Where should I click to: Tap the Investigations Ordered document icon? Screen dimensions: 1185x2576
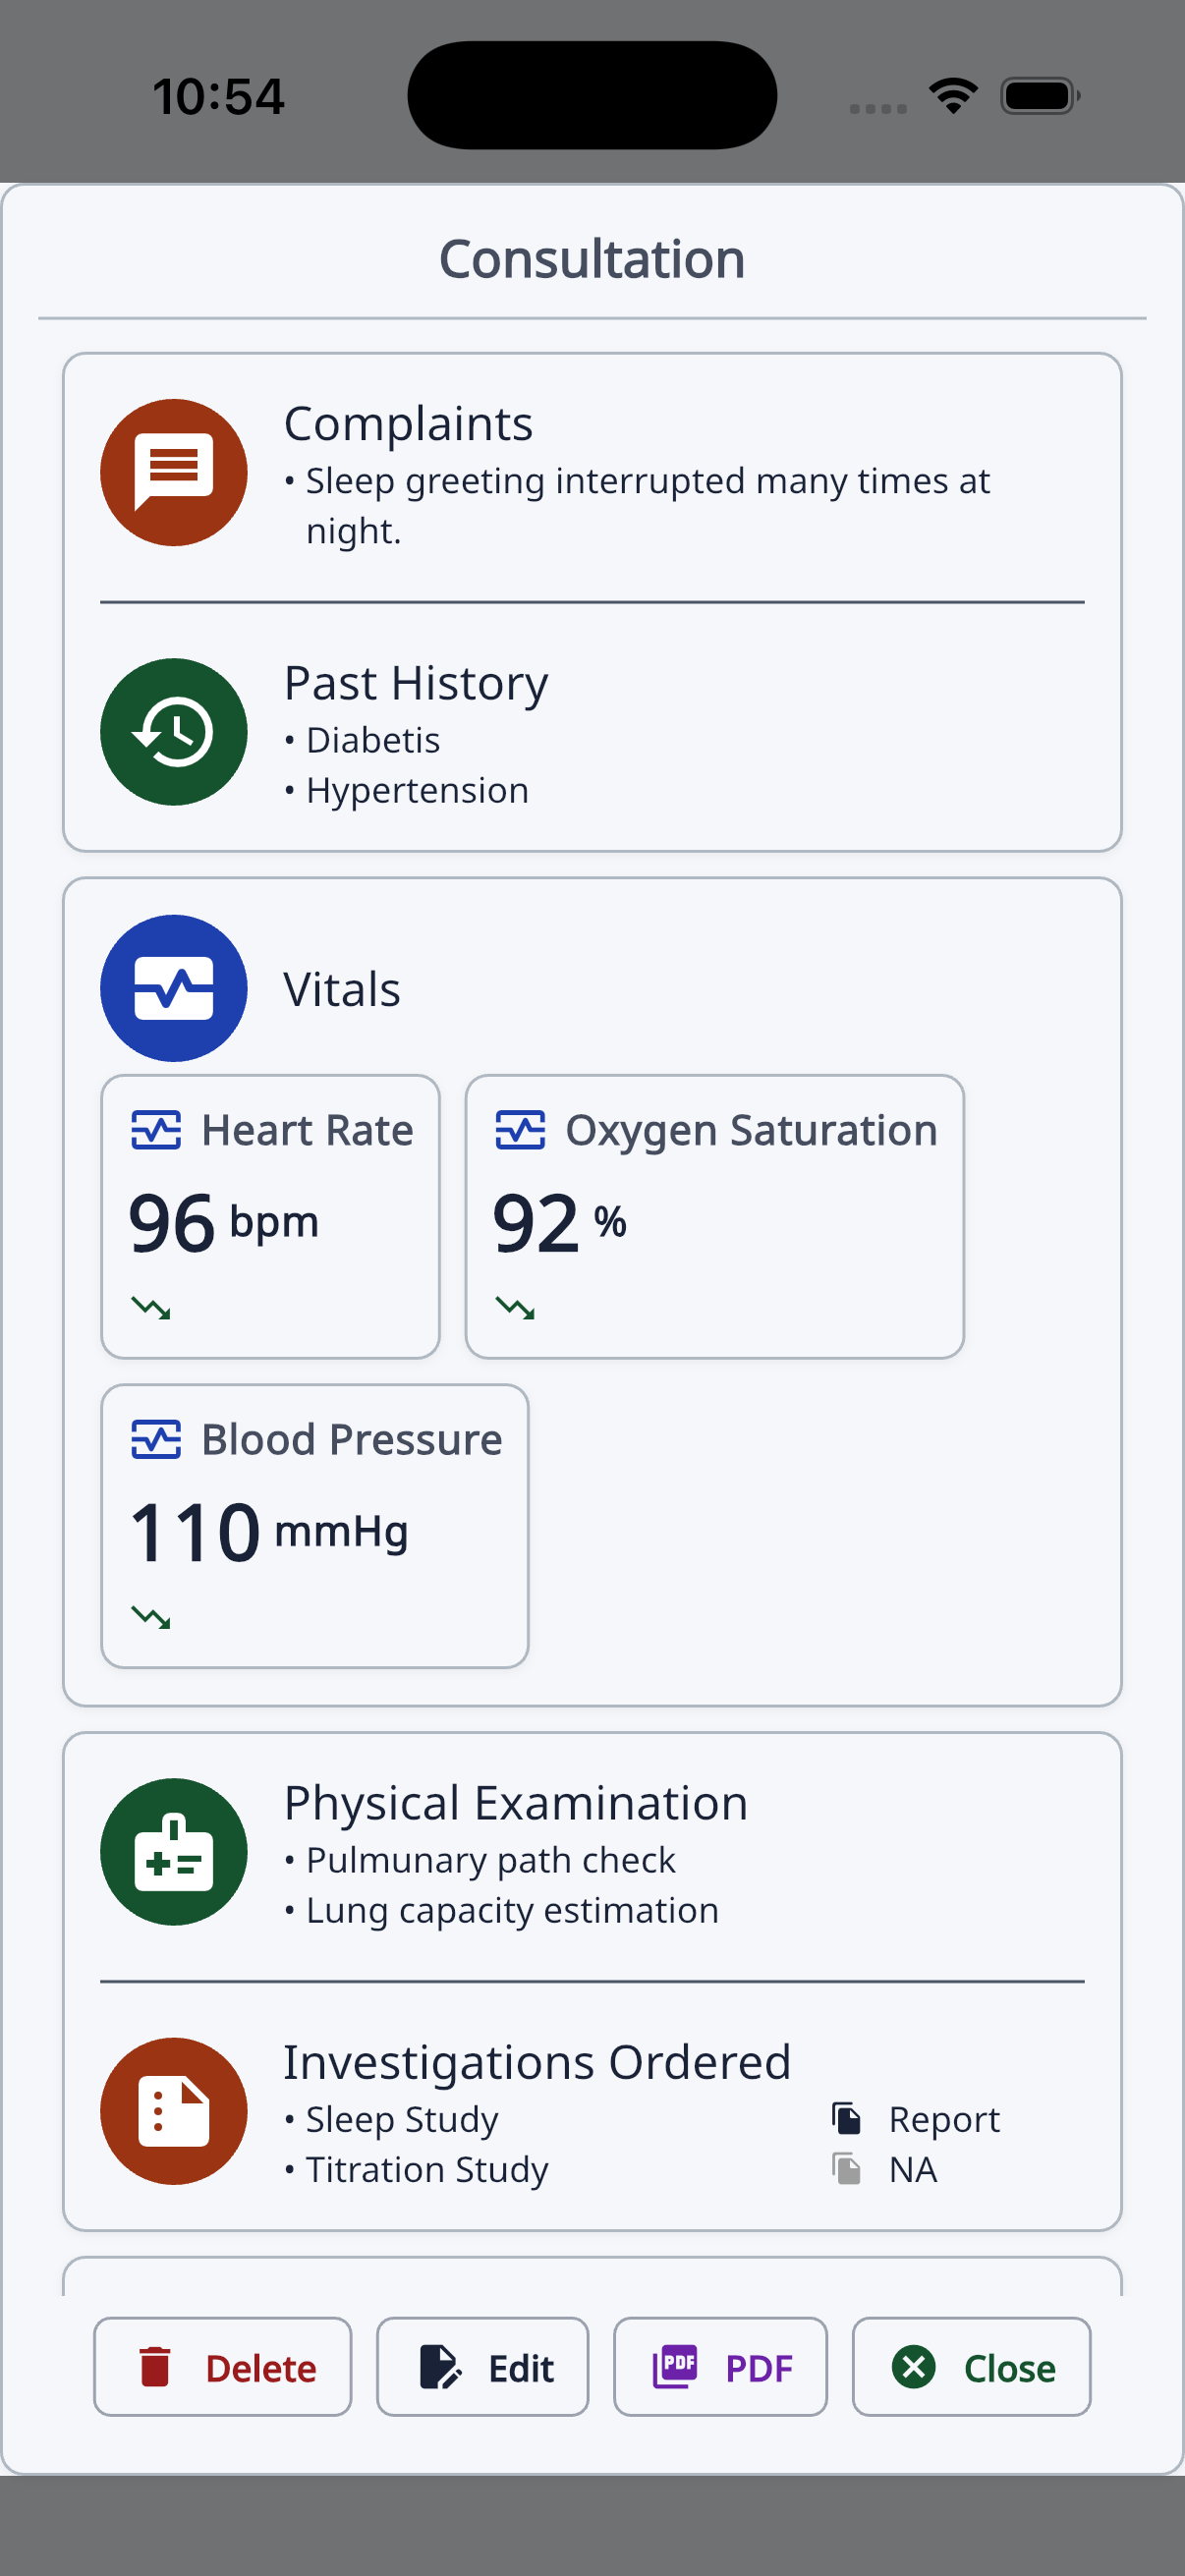click(x=174, y=2111)
